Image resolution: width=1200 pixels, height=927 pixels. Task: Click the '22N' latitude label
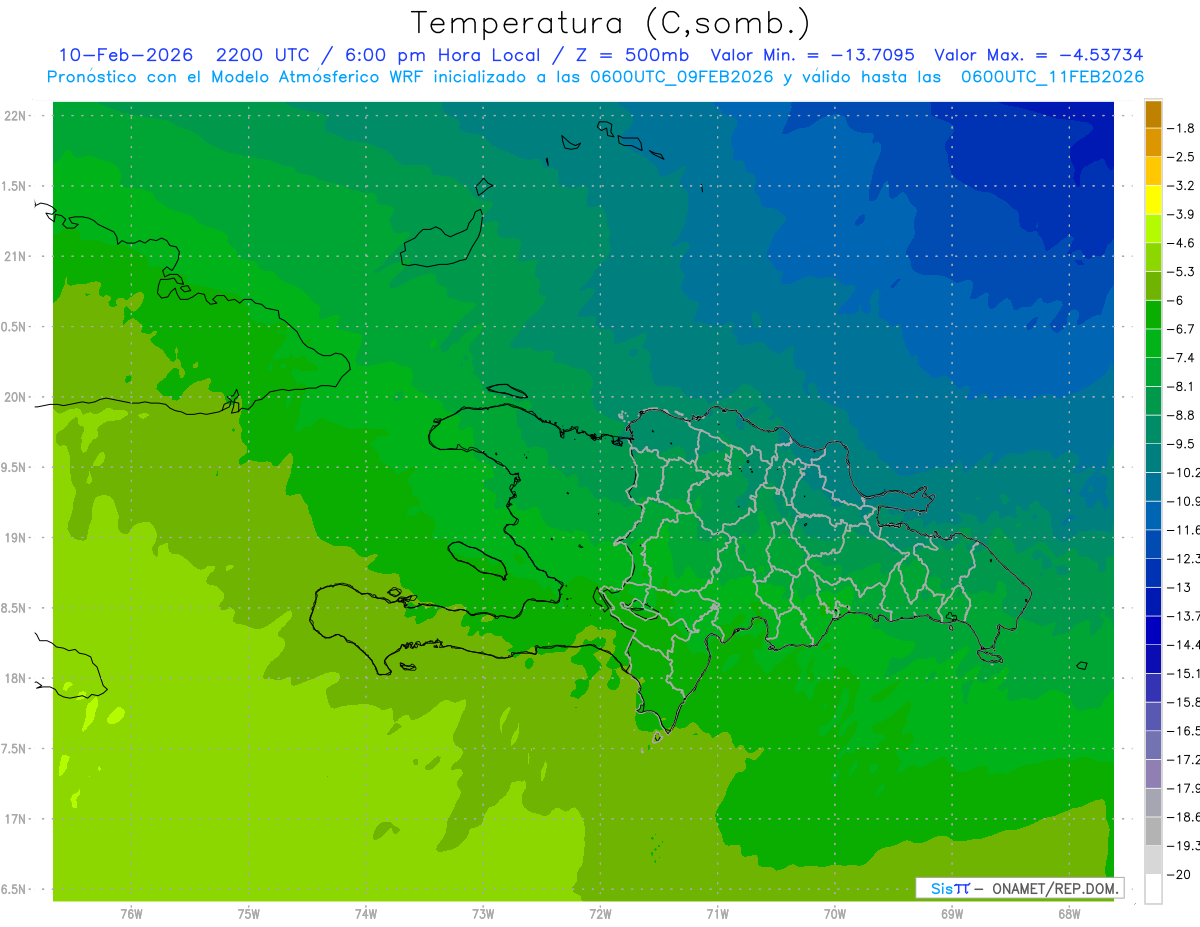(x=16, y=116)
